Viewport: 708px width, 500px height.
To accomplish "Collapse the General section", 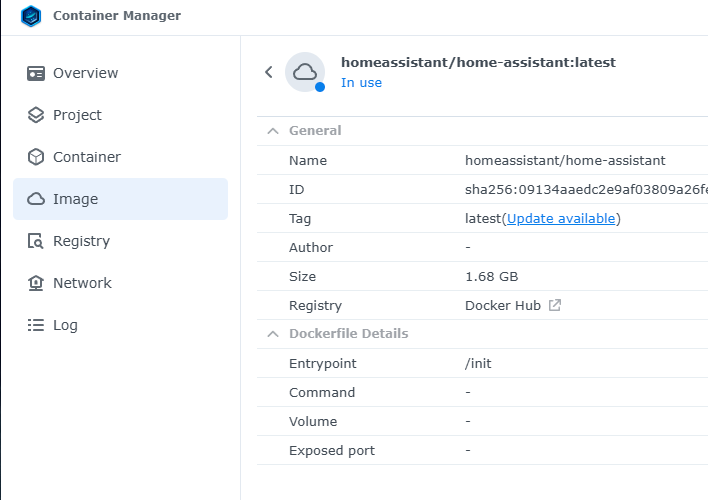I will pyautogui.click(x=272, y=131).
